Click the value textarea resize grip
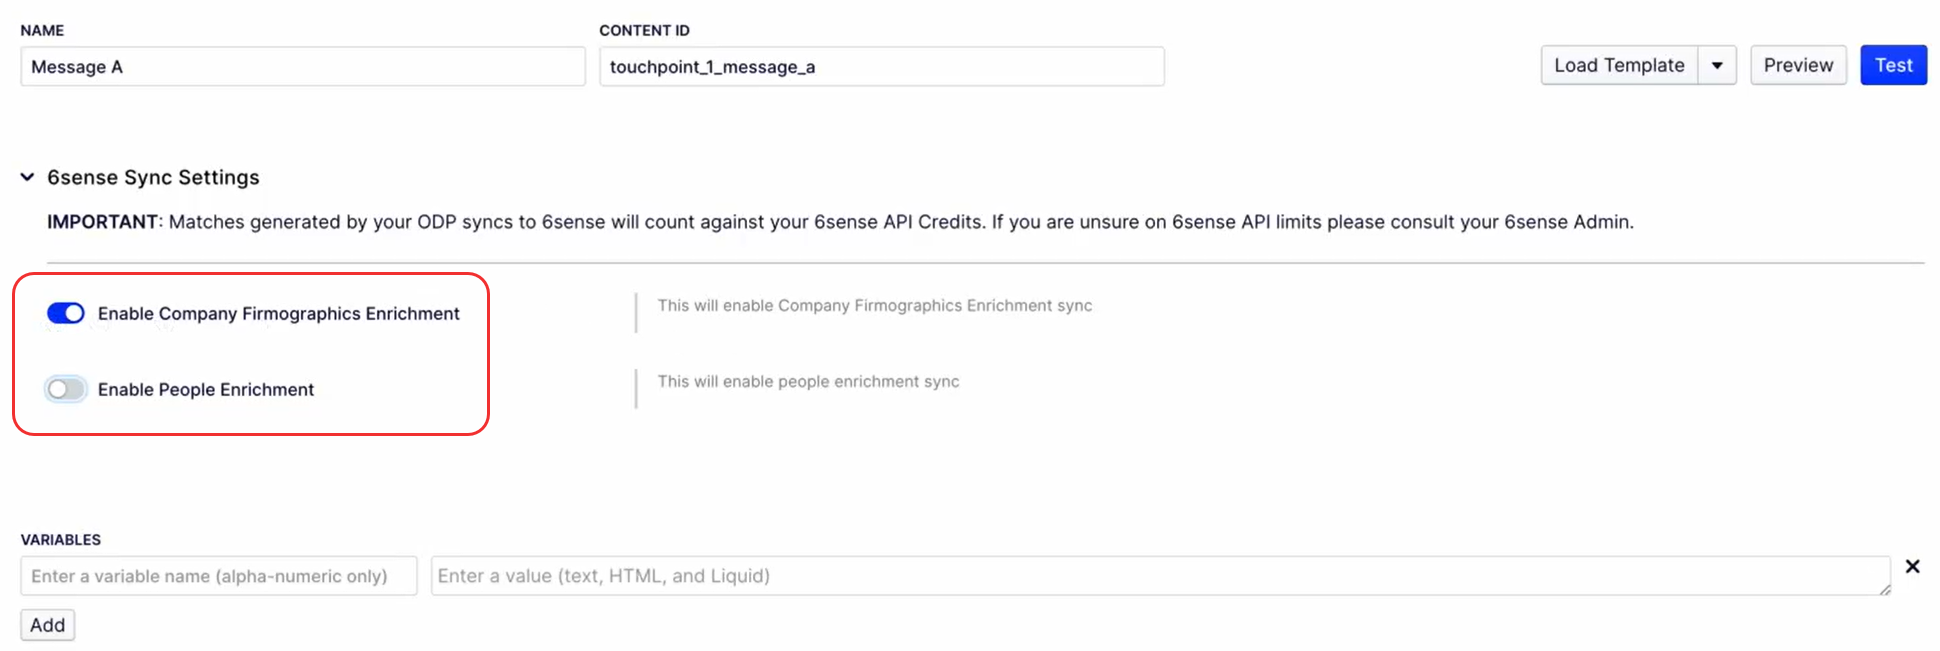Image resolution: width=1940 pixels, height=651 pixels. (x=1884, y=589)
